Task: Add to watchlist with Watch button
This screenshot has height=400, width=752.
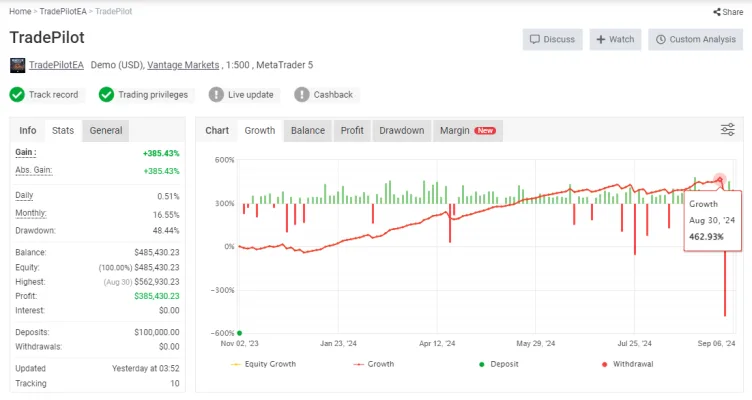Action: (615, 39)
